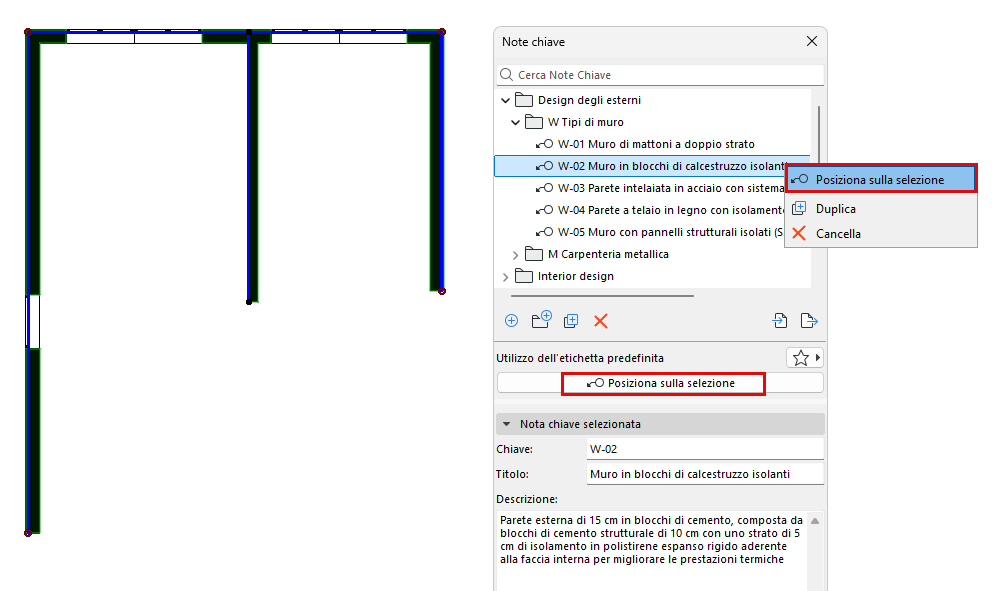Image resolution: width=995 pixels, height=591 pixels.
Task: Click the top-right window in the plan
Action: (339, 37)
